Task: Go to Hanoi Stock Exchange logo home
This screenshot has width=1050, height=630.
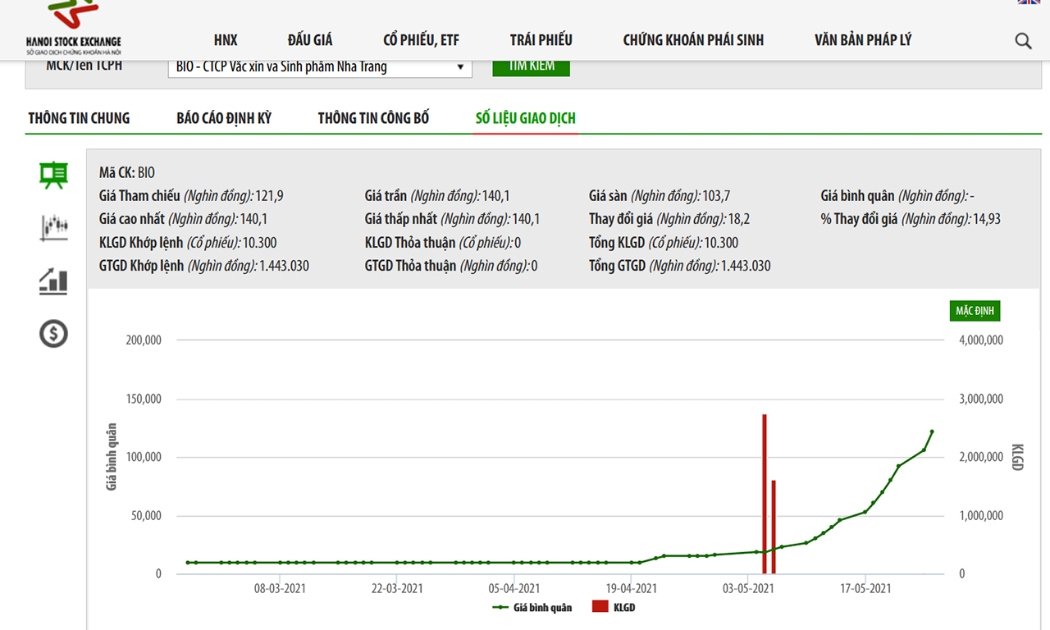Action: click(74, 28)
